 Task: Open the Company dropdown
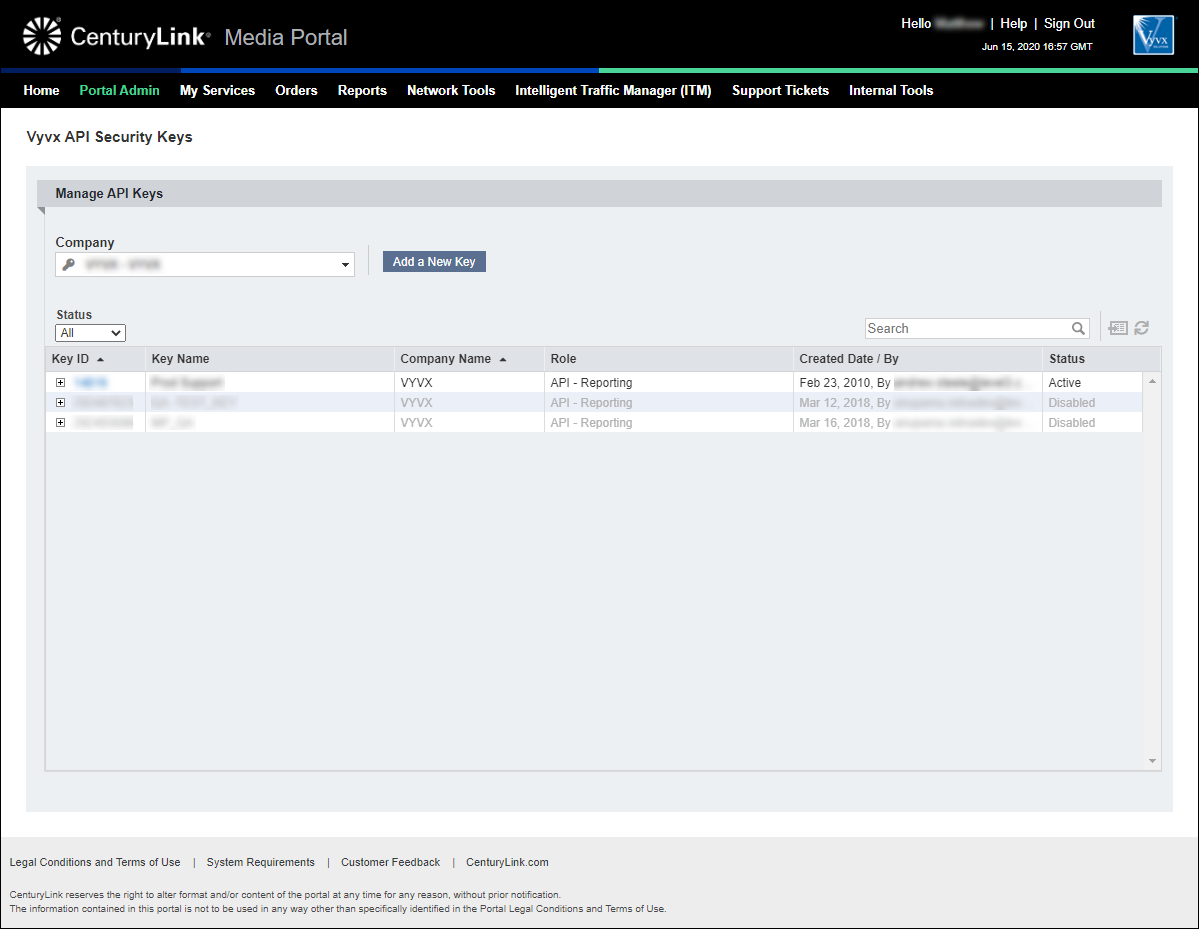[205, 265]
